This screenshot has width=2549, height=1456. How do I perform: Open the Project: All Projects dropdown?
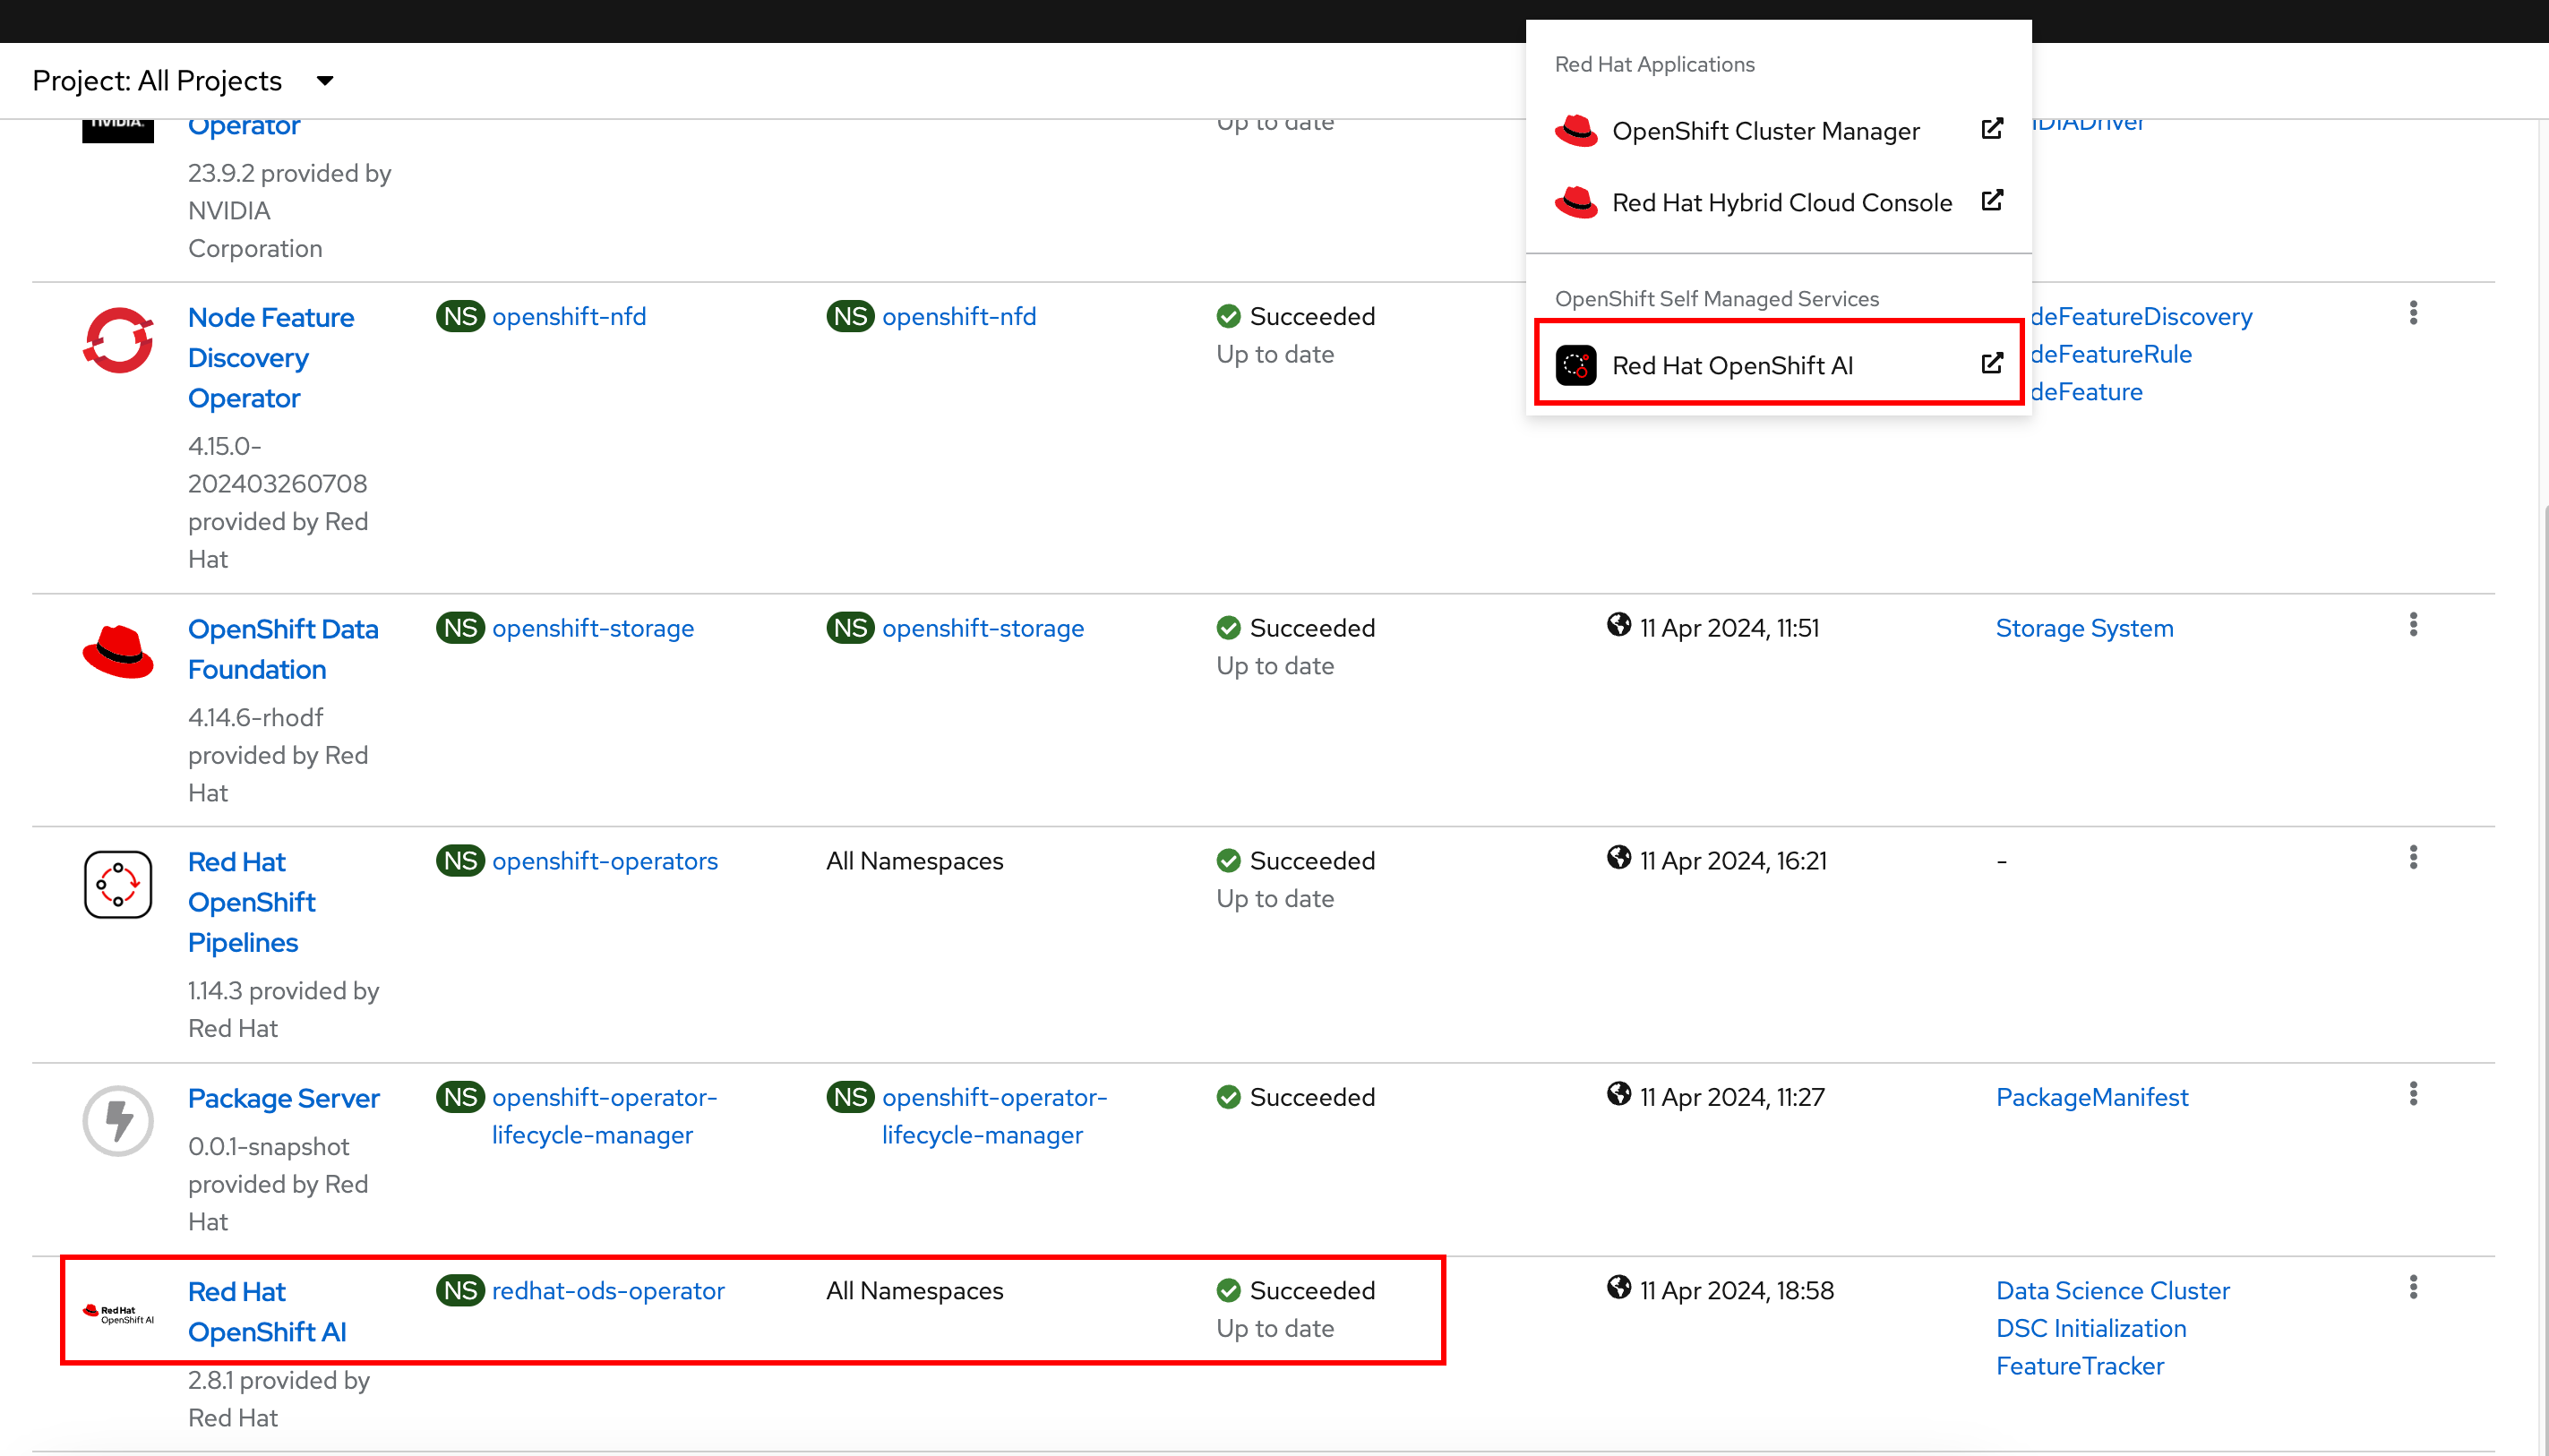(x=183, y=81)
